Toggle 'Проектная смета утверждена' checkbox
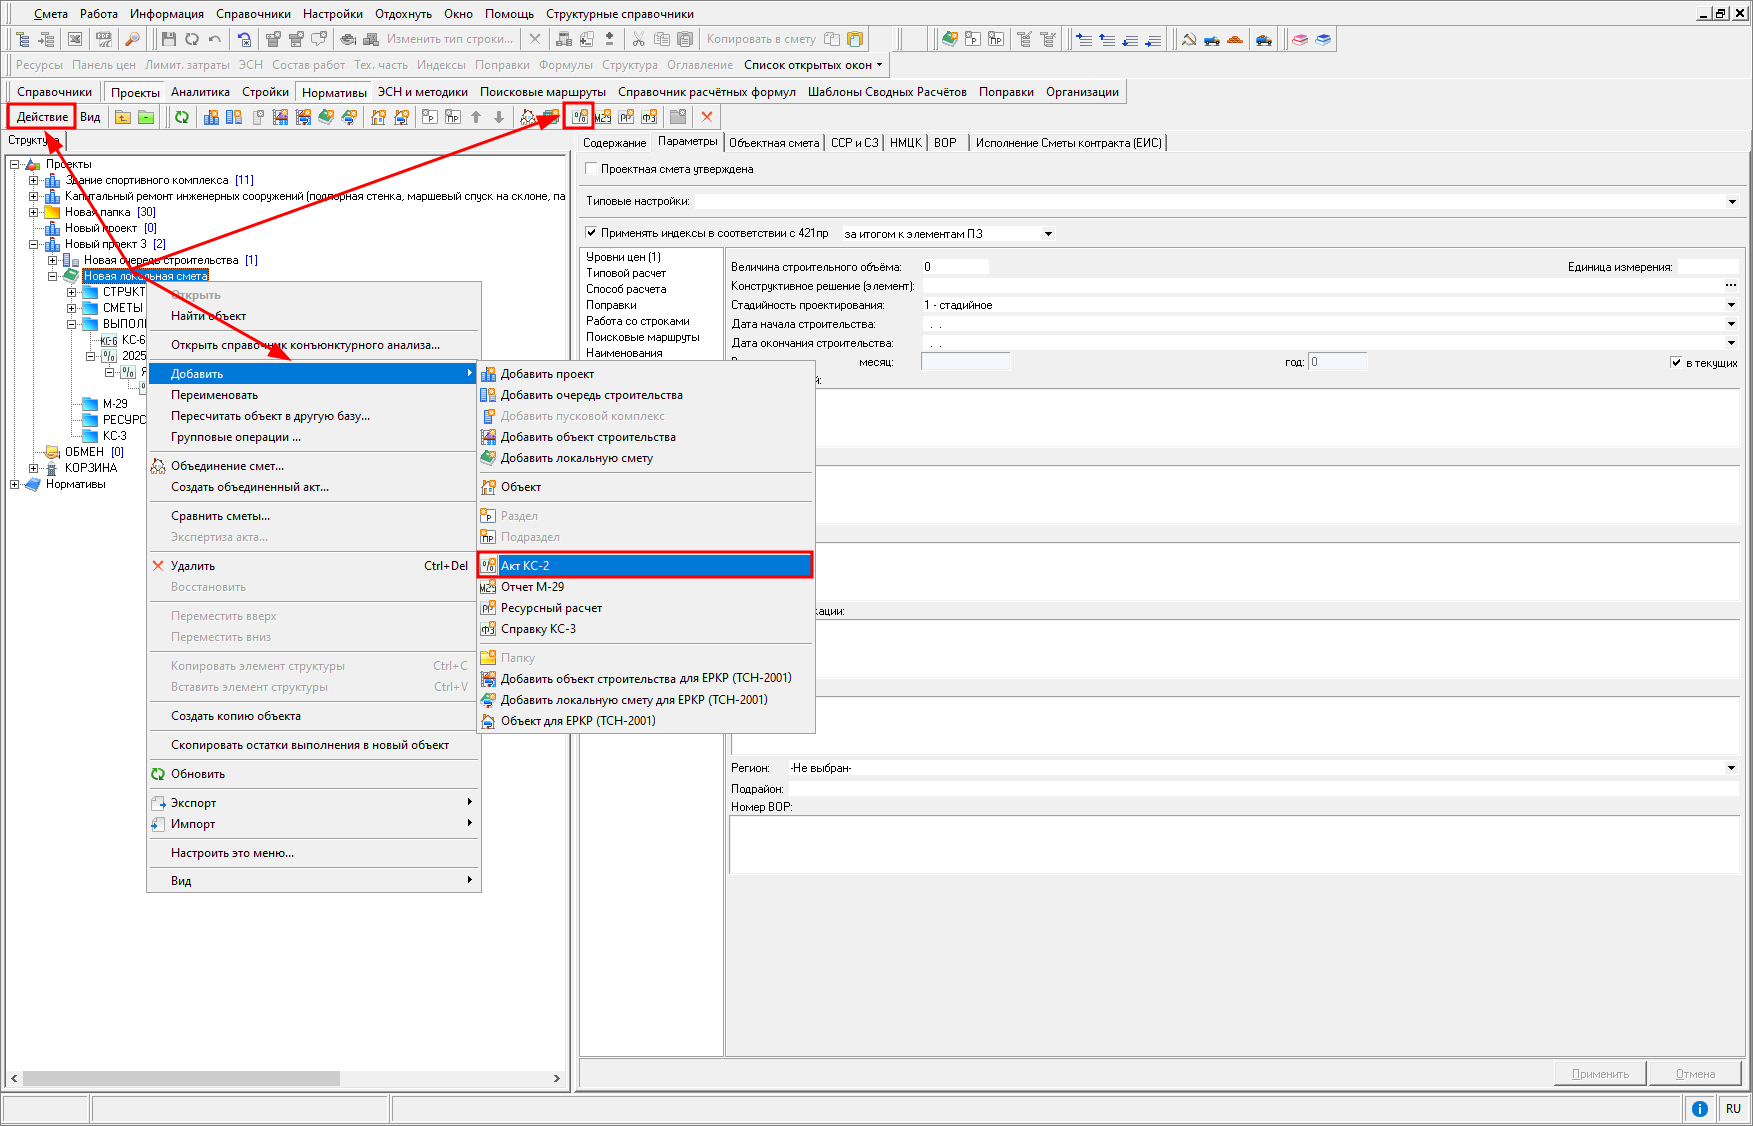The image size is (1753, 1126). pos(591,169)
